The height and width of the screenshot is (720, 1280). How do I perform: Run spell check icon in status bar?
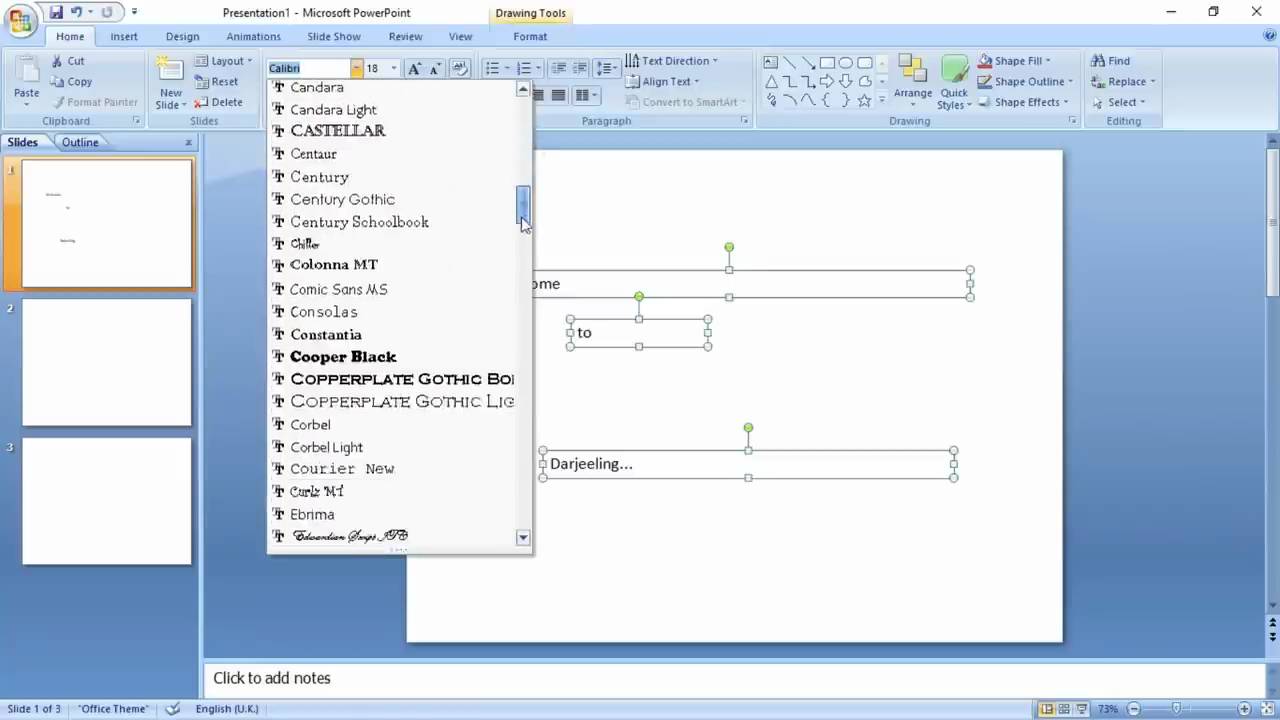pyautogui.click(x=173, y=709)
